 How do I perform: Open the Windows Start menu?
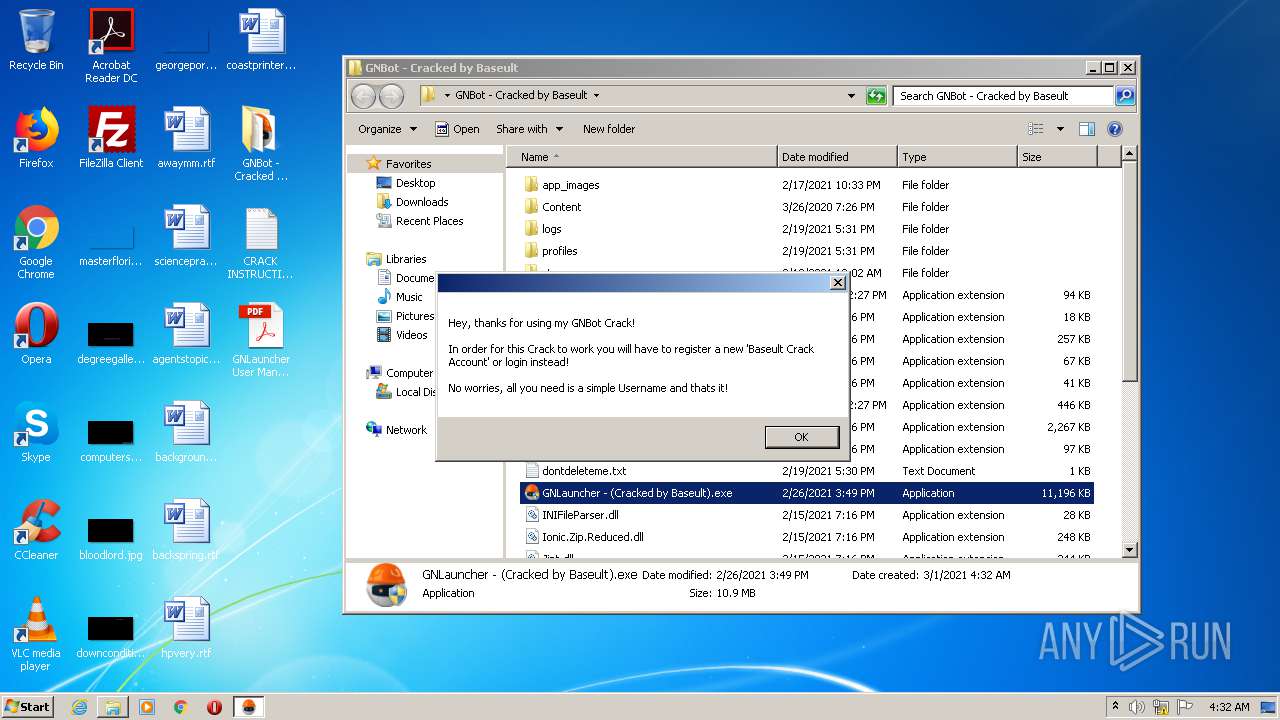coord(27,706)
